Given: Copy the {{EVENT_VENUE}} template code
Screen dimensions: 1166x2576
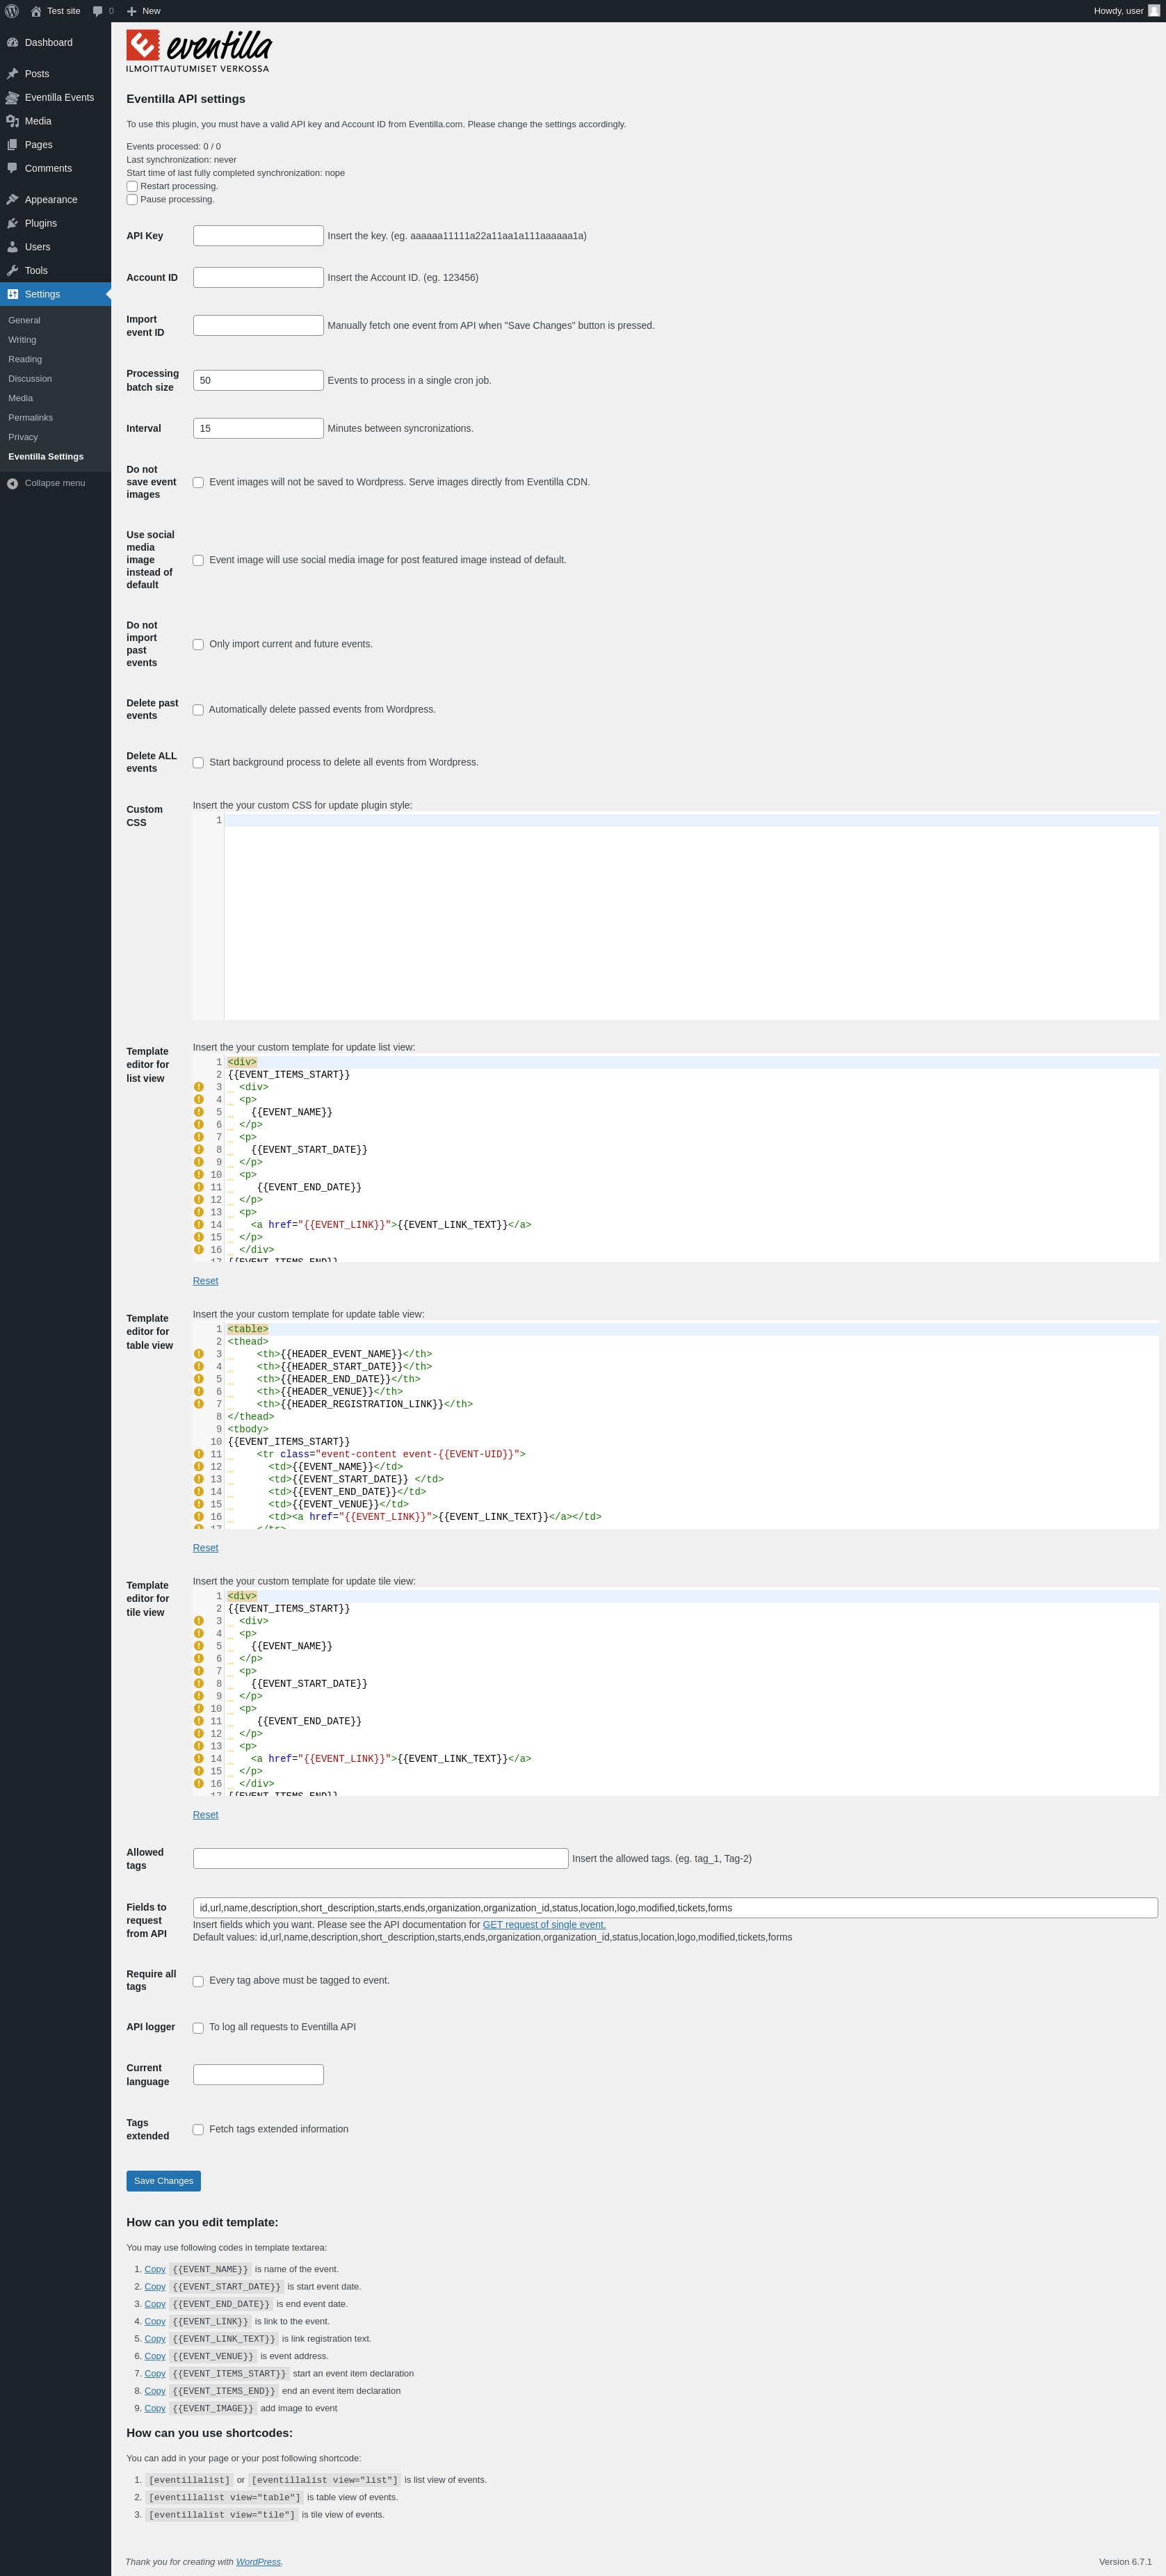Looking at the screenshot, I should pyautogui.click(x=155, y=2356).
